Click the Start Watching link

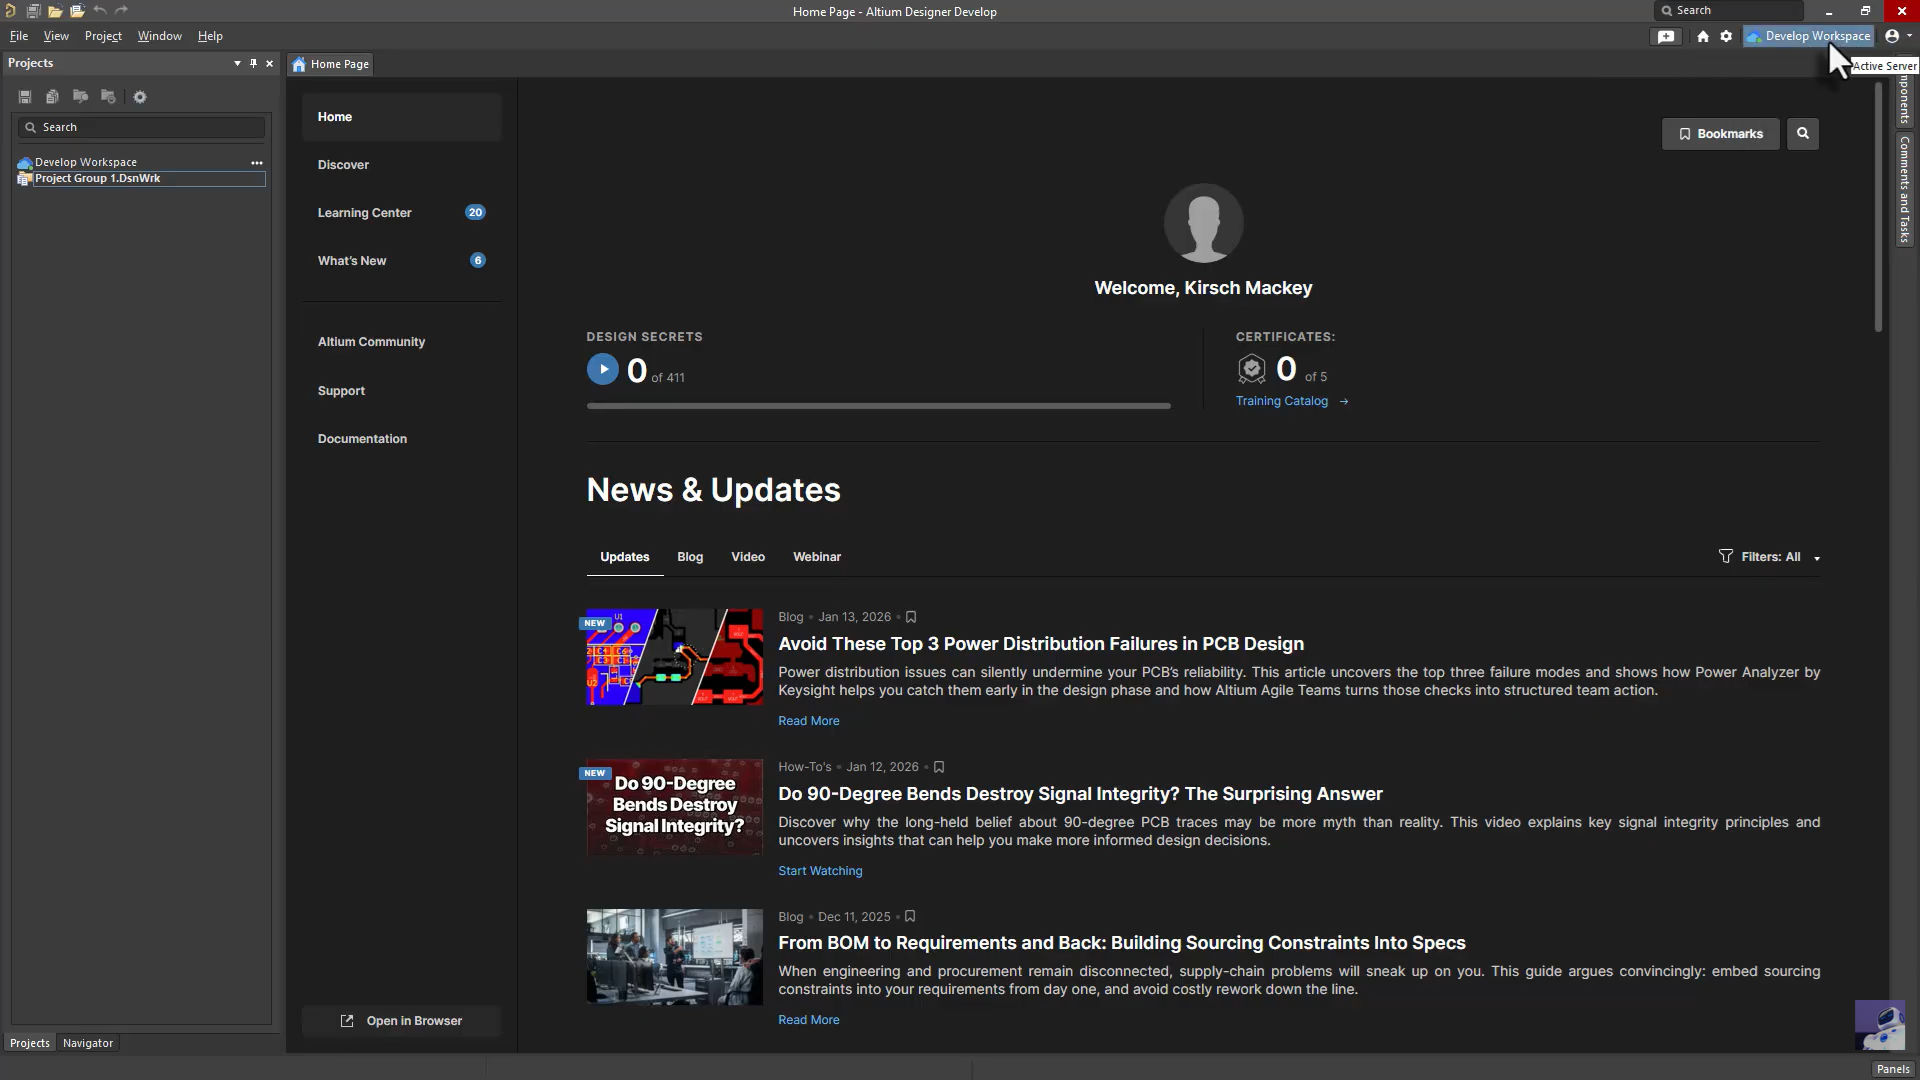(x=820, y=871)
